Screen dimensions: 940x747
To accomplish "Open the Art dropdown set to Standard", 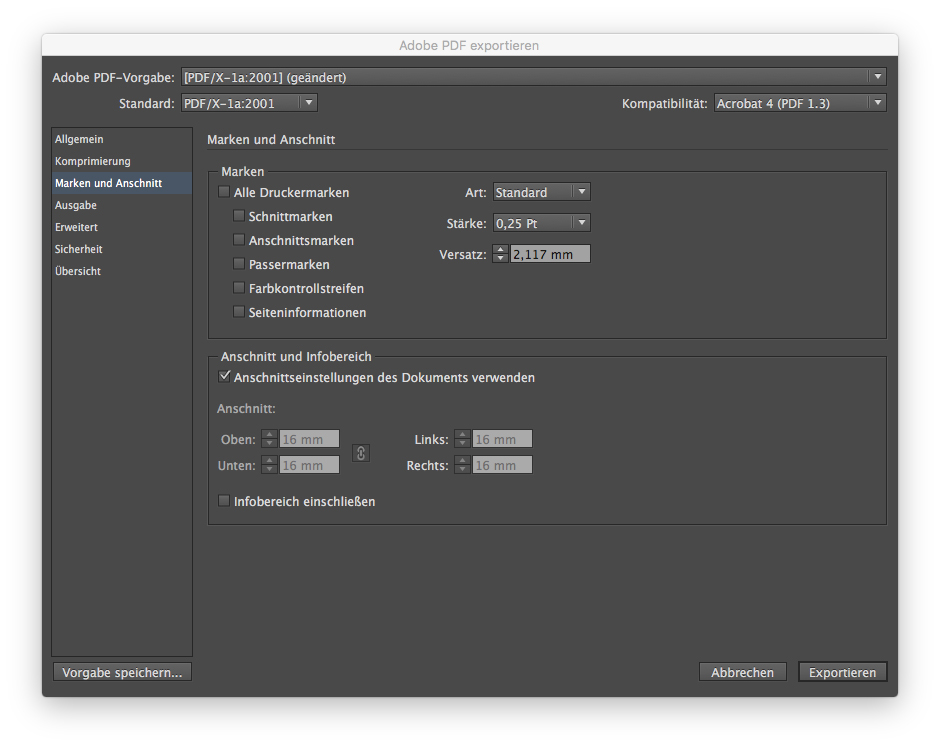I will [x=541, y=192].
